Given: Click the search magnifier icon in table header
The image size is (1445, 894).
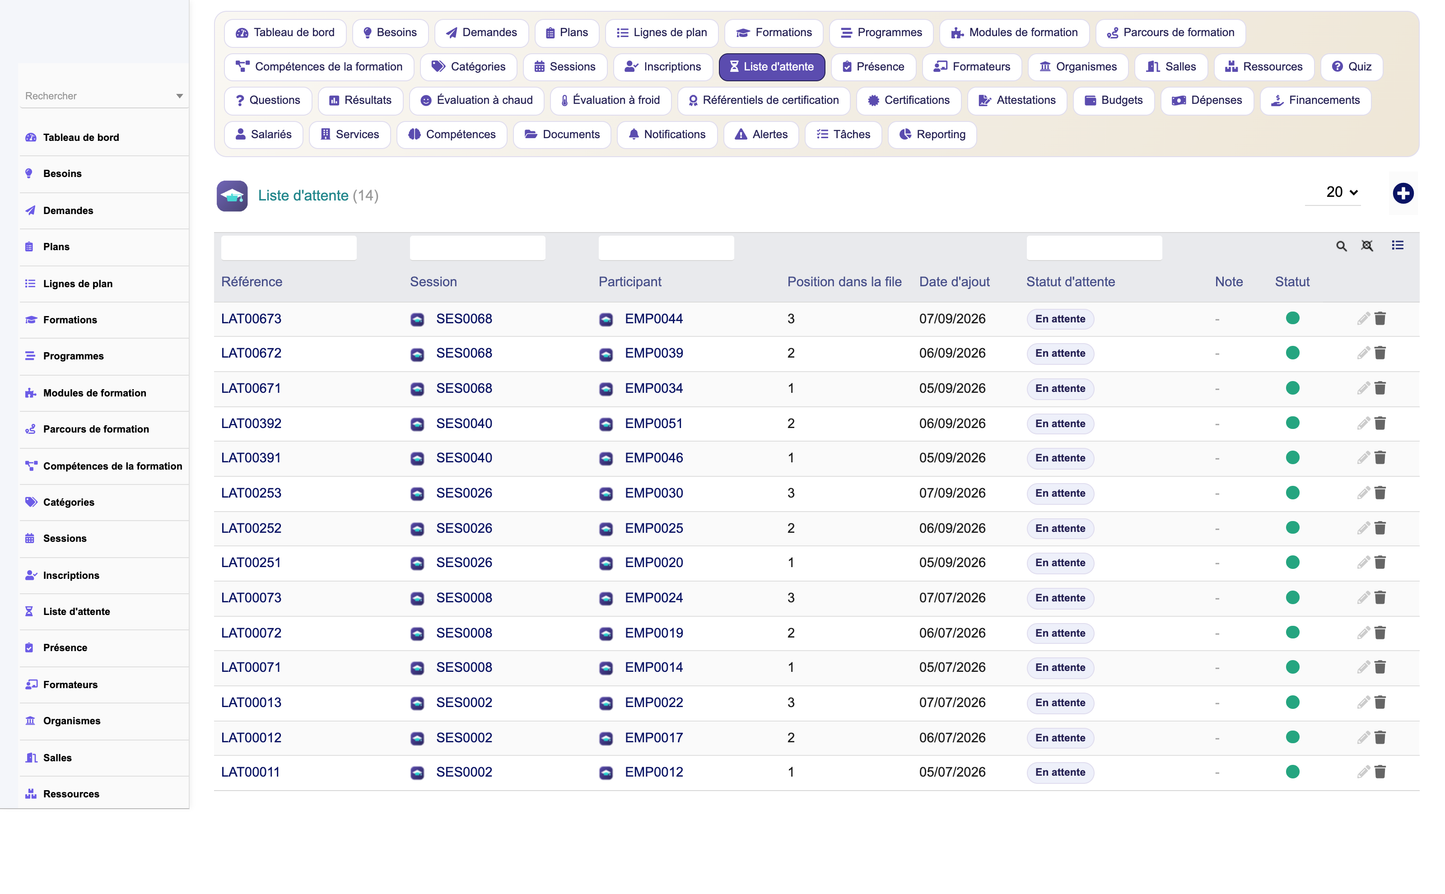Looking at the screenshot, I should pos(1341,246).
